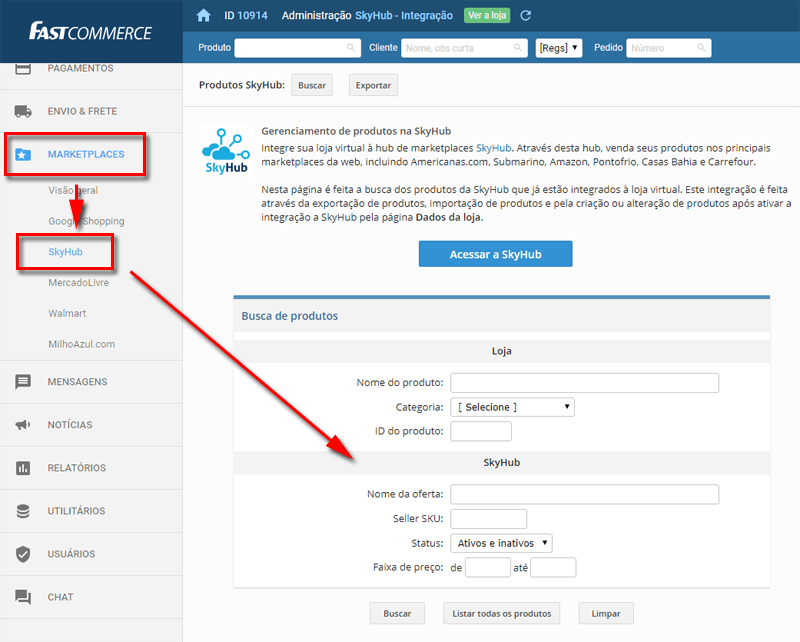Select MercadoLivre submenu item
This screenshot has height=642, width=800.
click(79, 282)
